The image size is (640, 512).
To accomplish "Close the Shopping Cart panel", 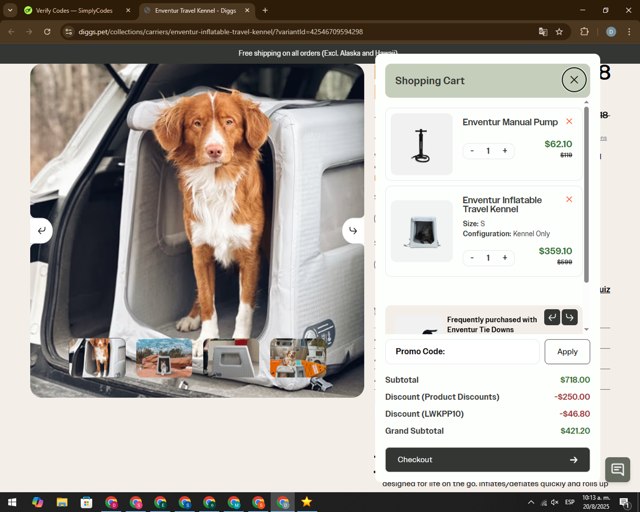I will pos(574,80).
